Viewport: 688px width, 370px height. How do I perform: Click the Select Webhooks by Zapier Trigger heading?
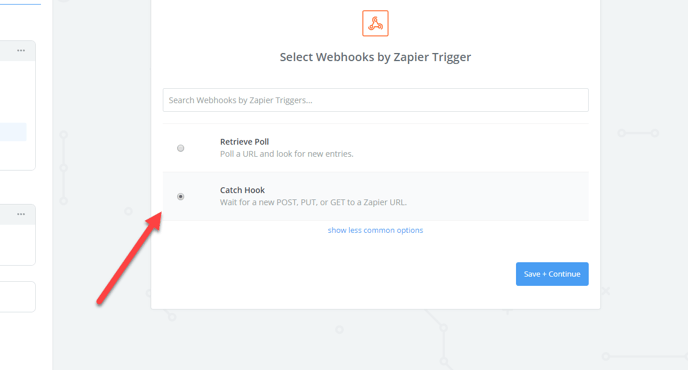click(x=375, y=57)
